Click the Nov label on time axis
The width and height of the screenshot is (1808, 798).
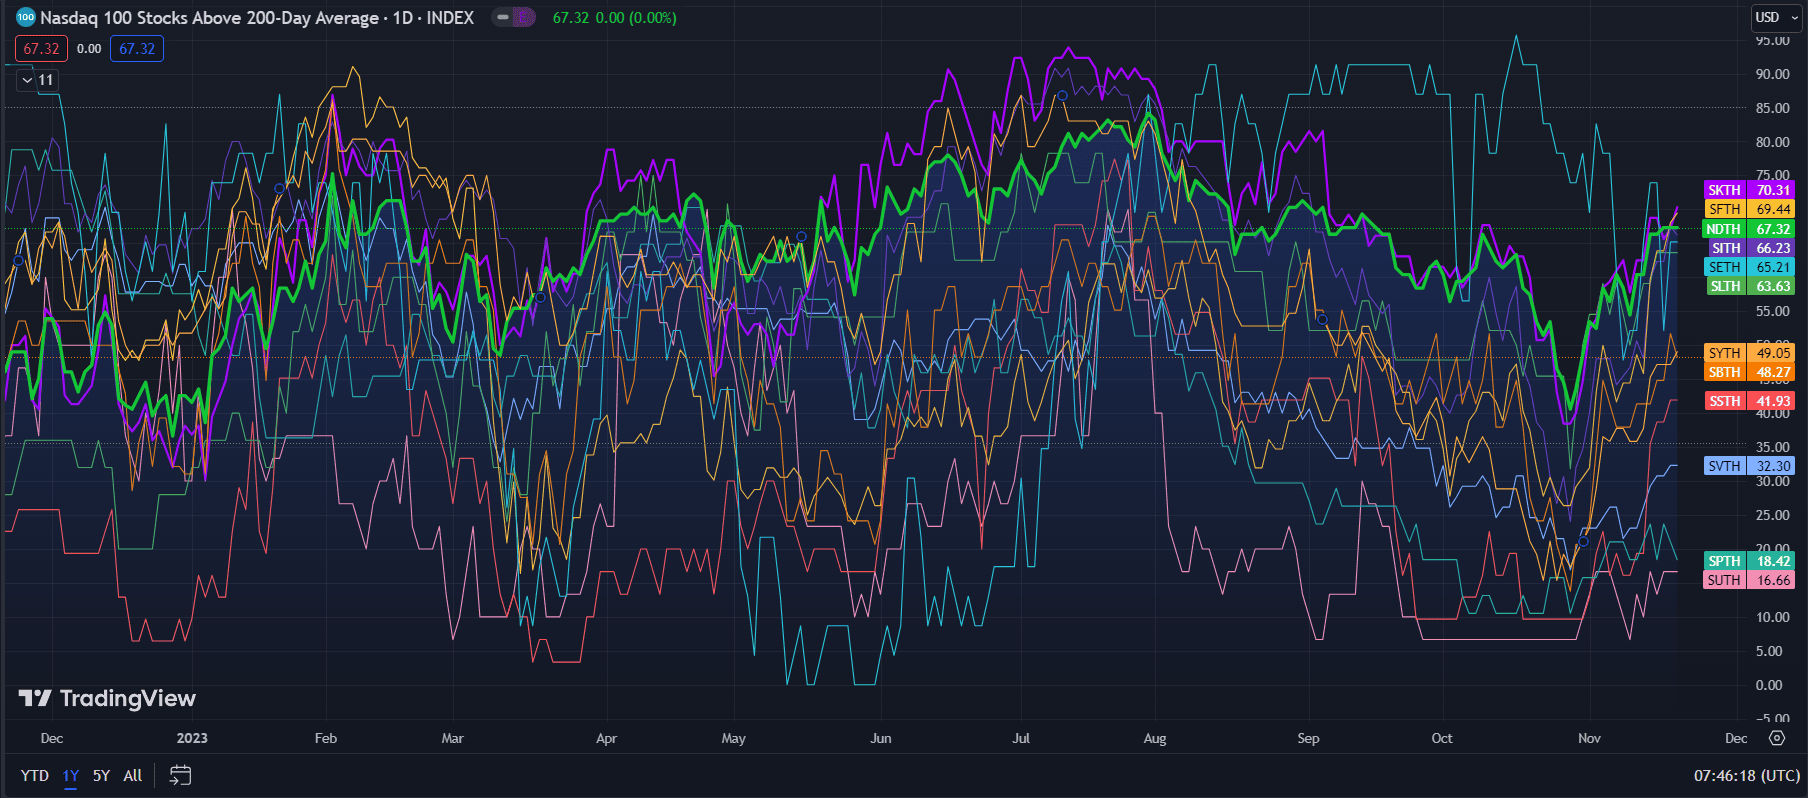click(x=1589, y=738)
